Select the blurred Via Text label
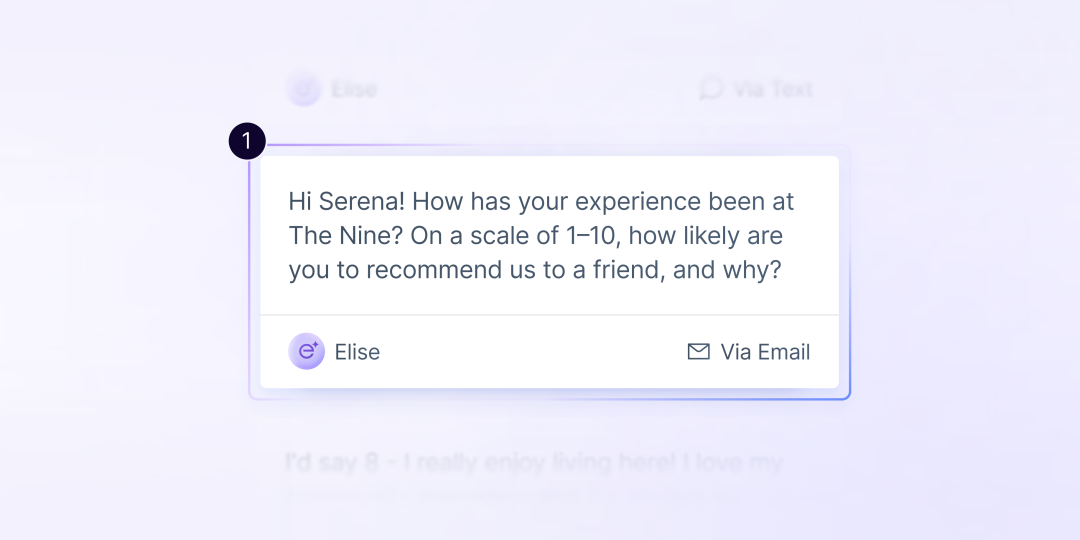The width and height of the screenshot is (1080, 540). click(773, 89)
